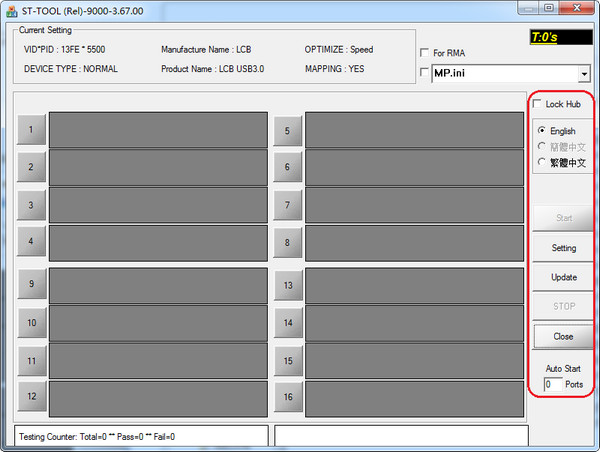Open the MP.ini dropdown arrow
This screenshot has height=452, width=600.
pyautogui.click(x=584, y=73)
